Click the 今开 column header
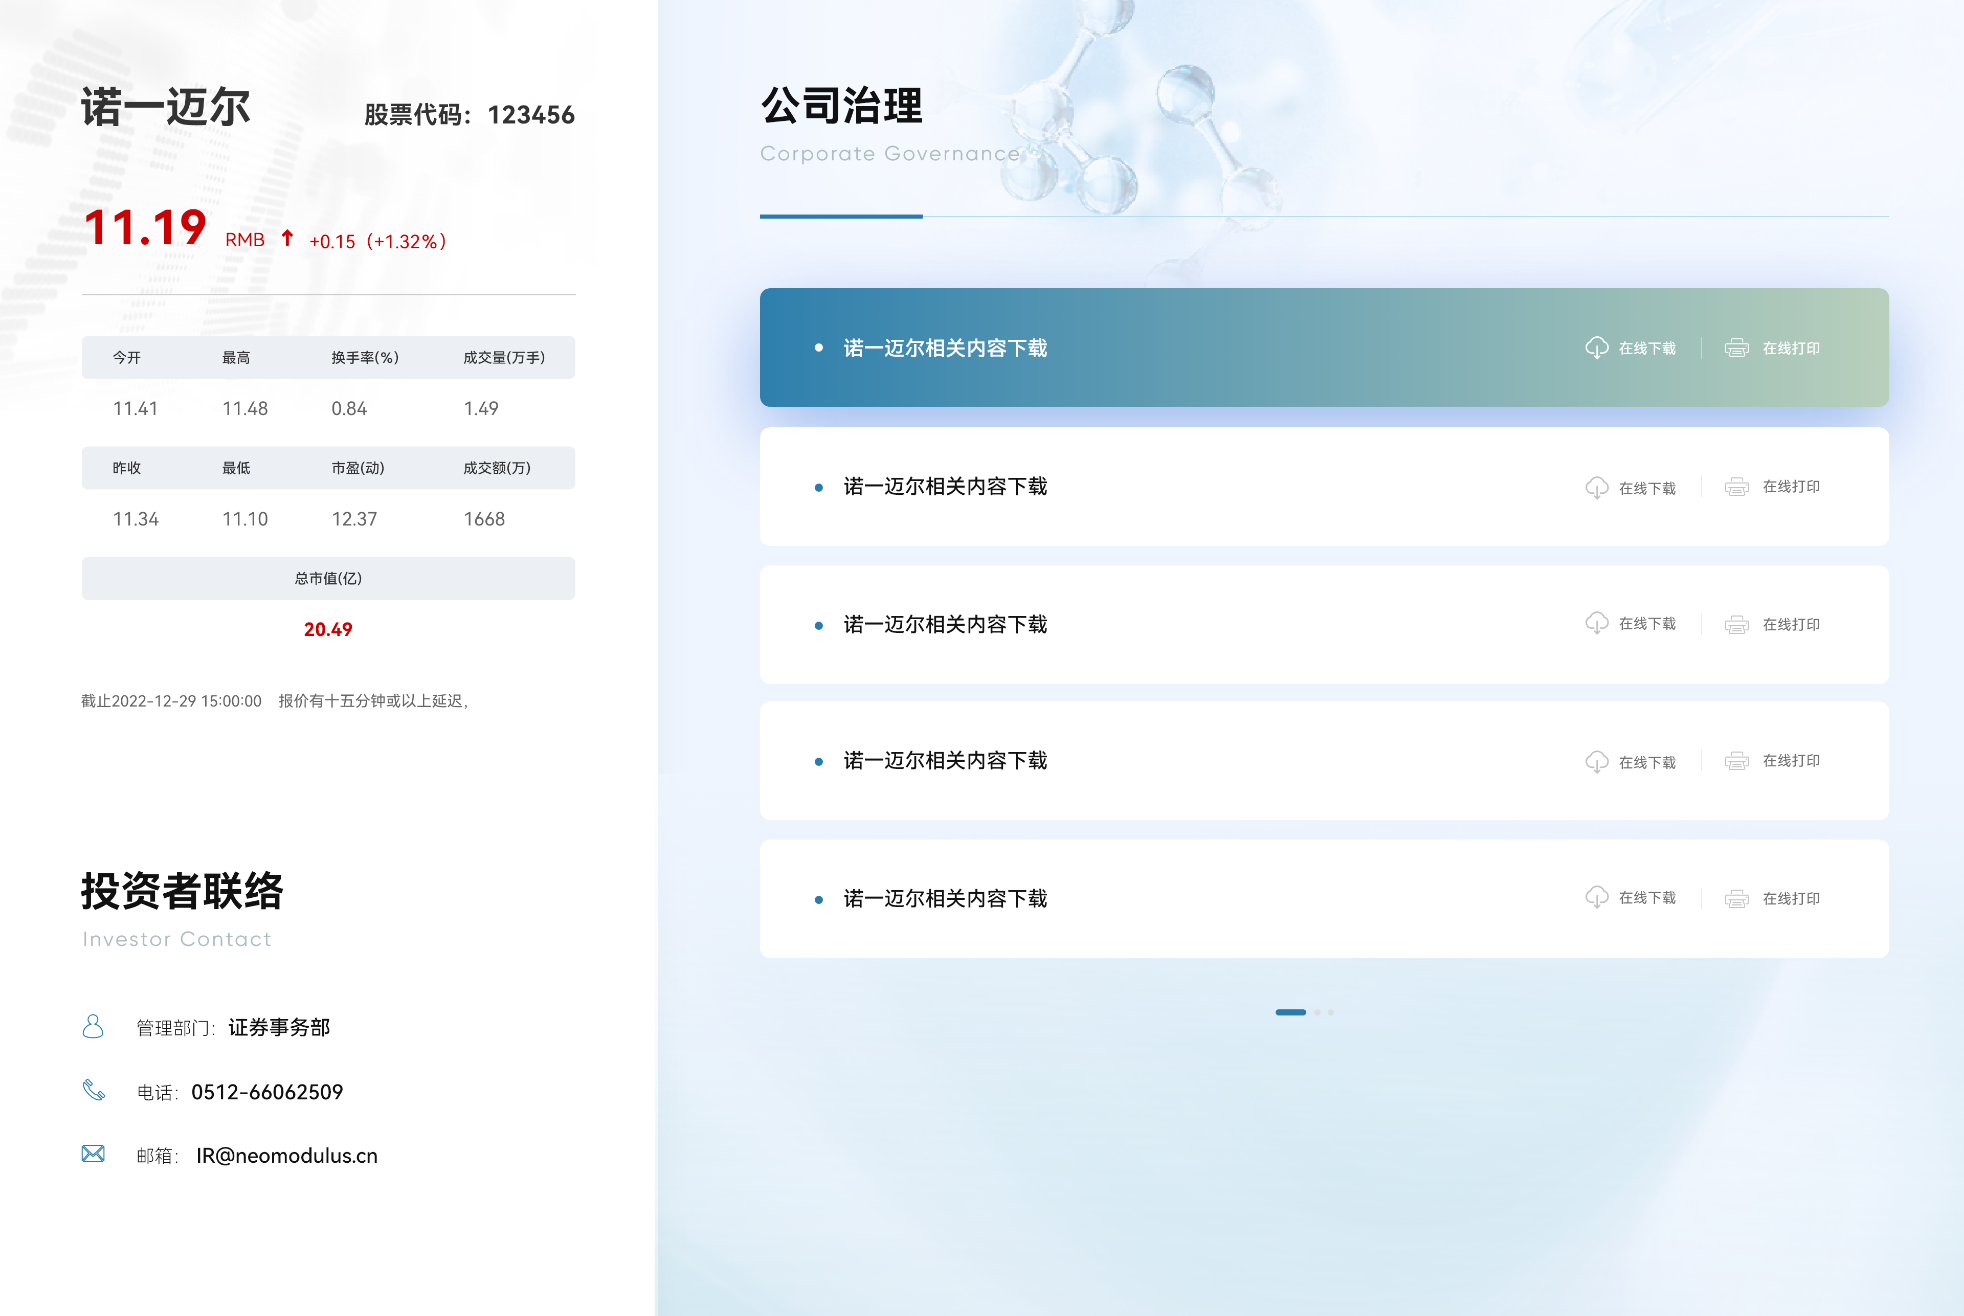This screenshot has width=1964, height=1316. [127, 357]
